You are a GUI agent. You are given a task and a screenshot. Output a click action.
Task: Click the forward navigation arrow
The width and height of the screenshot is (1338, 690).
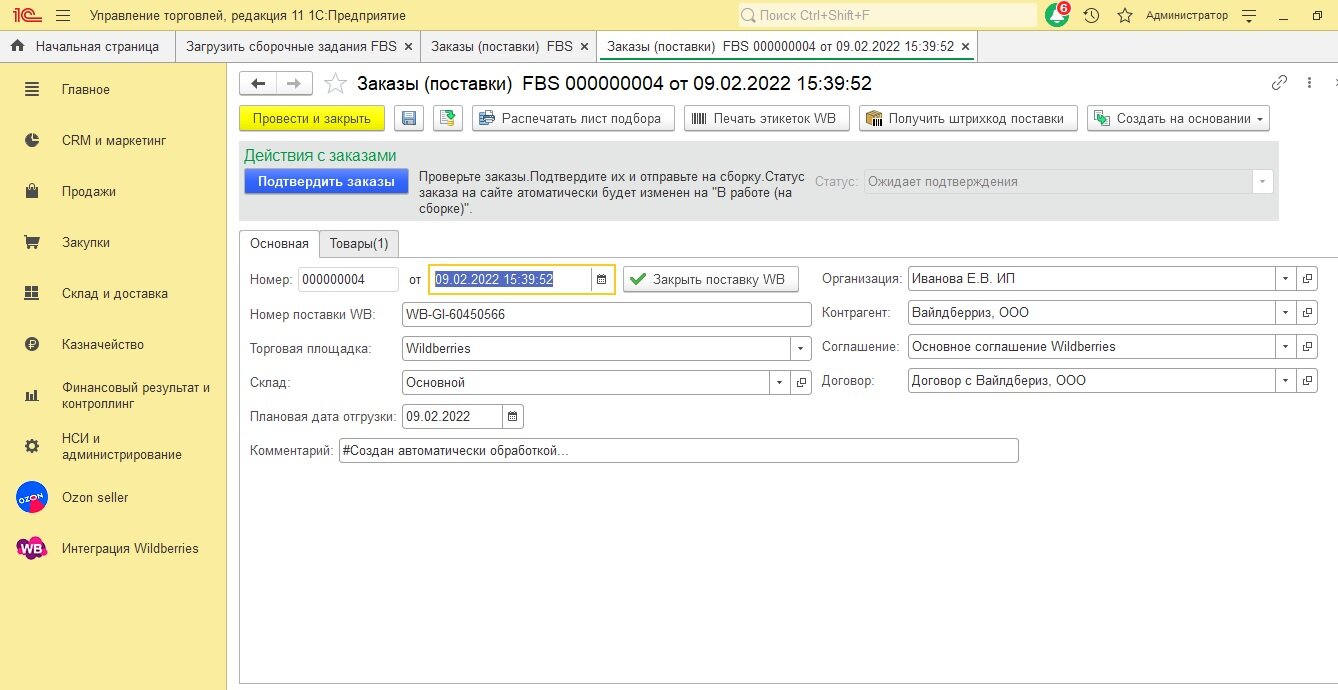point(294,83)
